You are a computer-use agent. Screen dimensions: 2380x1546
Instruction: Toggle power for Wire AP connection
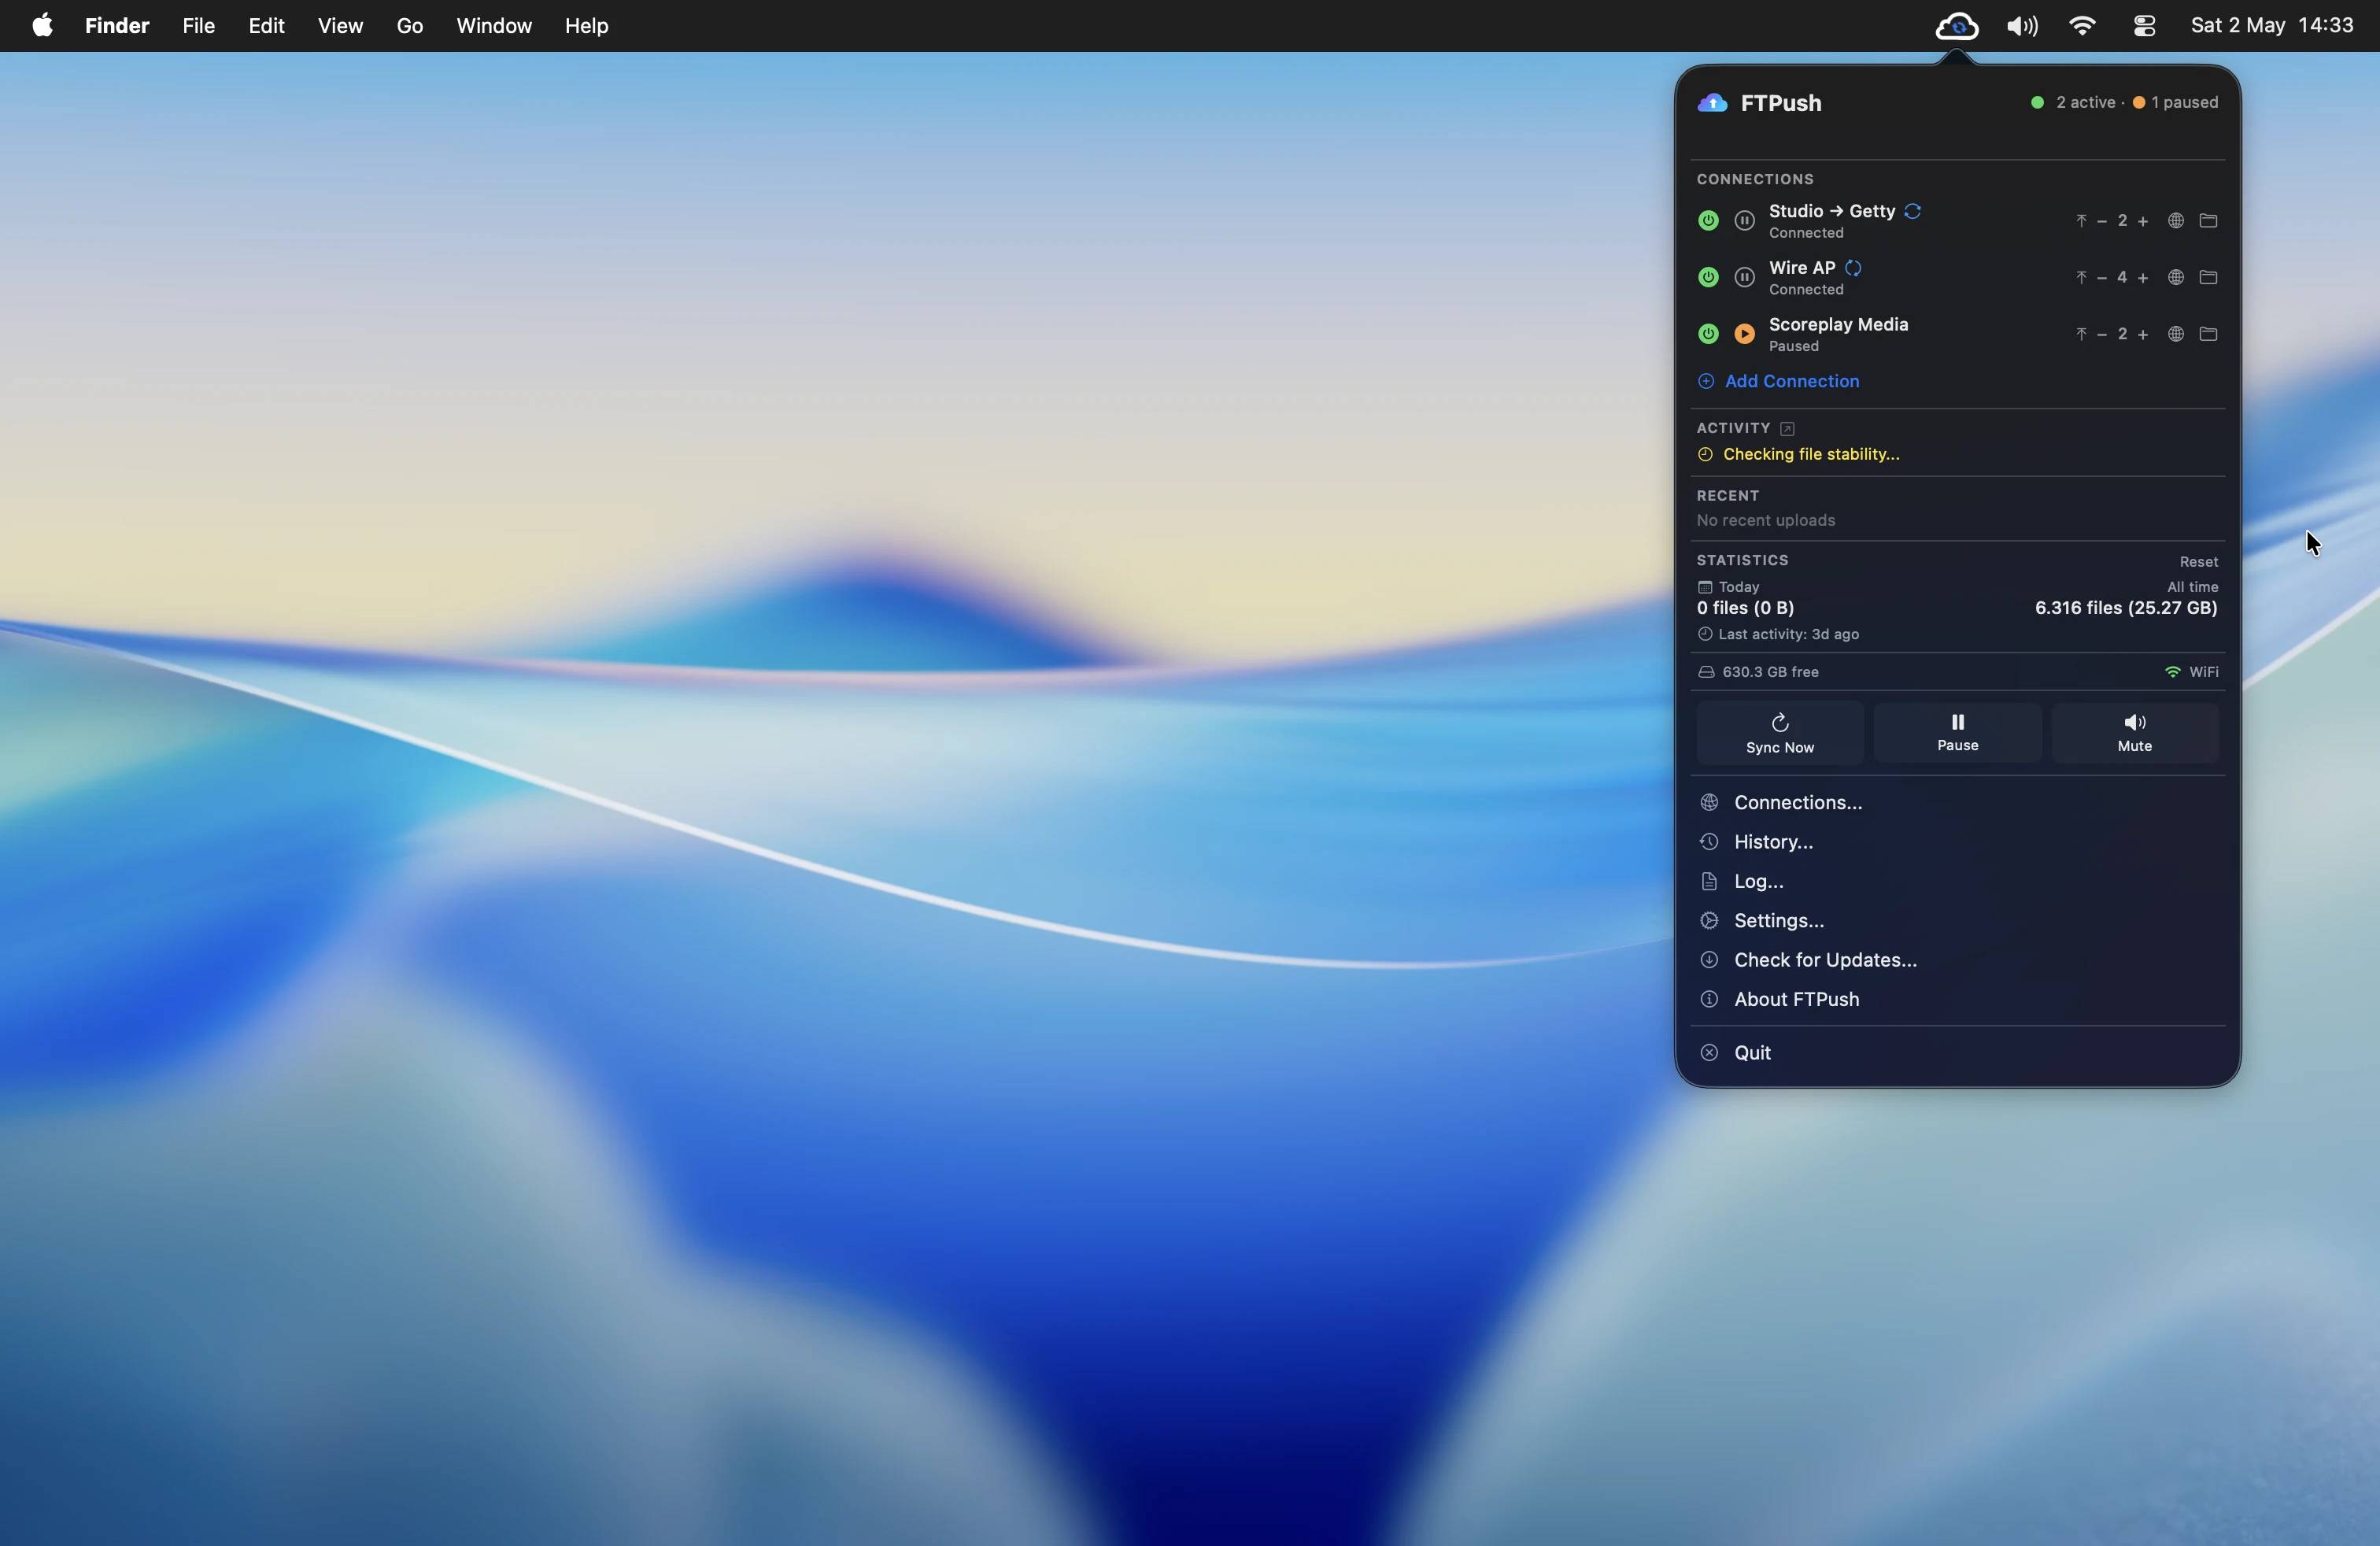pyautogui.click(x=1708, y=278)
